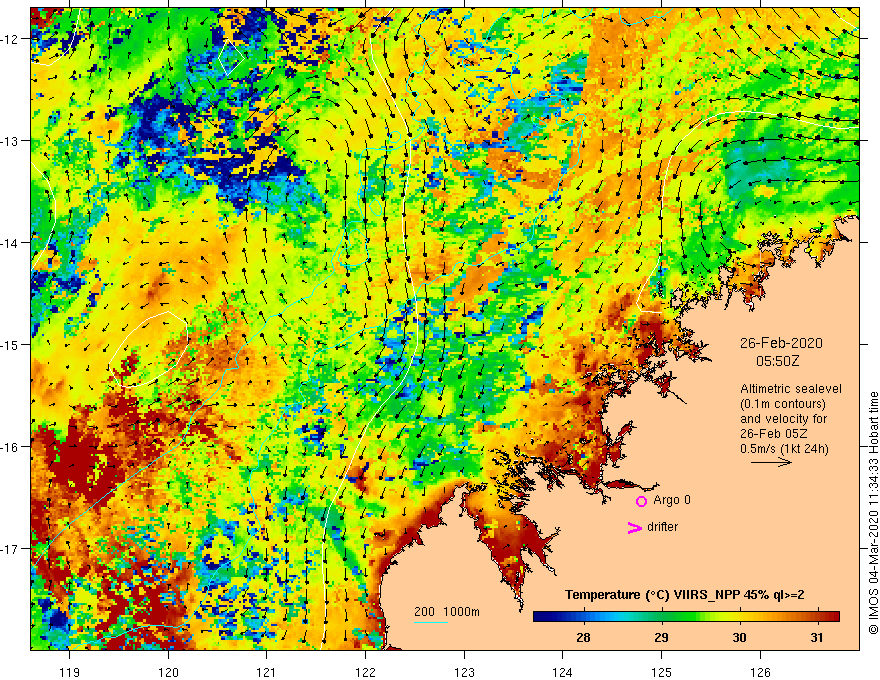Viewport: 880px width, 680px height.
Task: Click latitude label -16 on left axis
Action: (x=10, y=447)
